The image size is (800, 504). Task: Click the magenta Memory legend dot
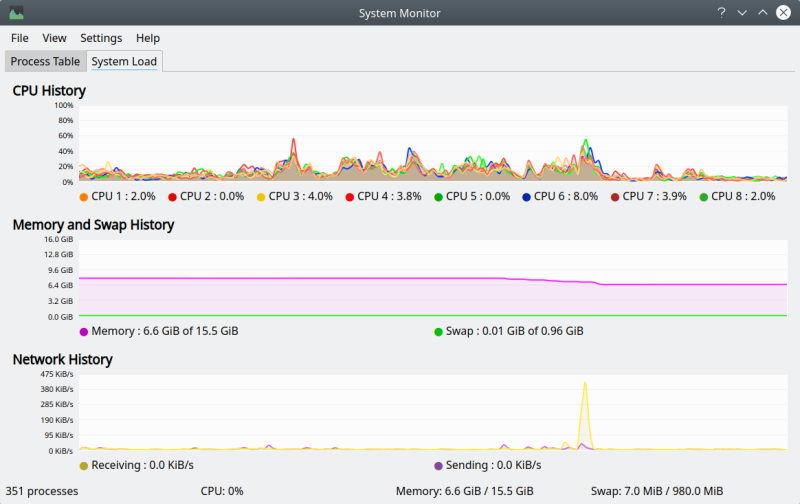click(x=83, y=332)
